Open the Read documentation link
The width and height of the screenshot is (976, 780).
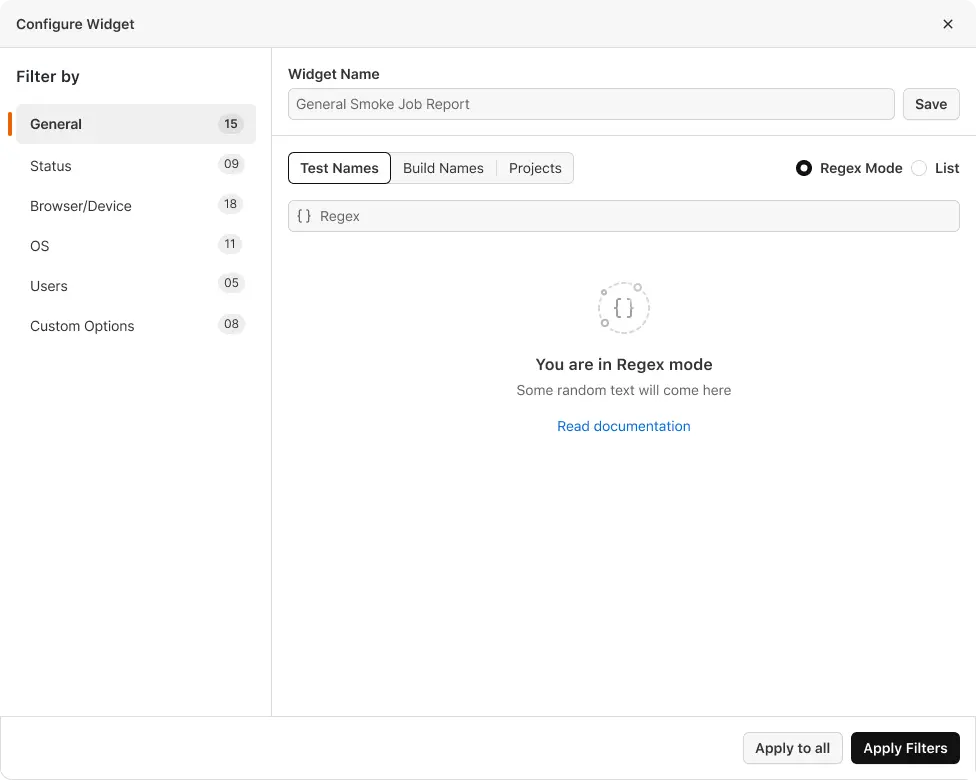[x=624, y=426]
